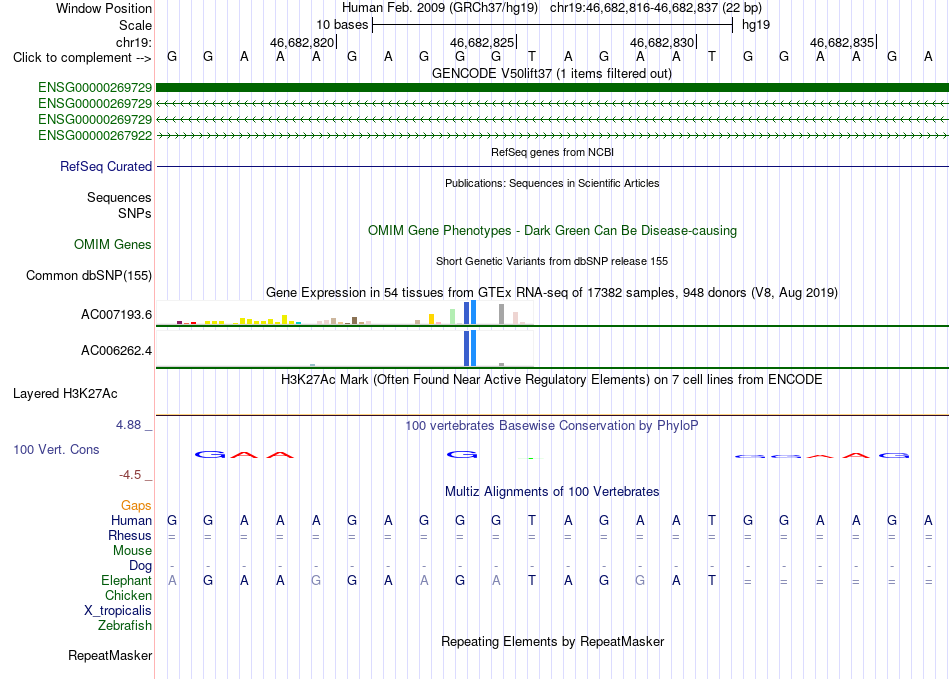Open the GTEx Gene Expression in 54 tissues title
Image resolution: width=950 pixels, height=679 pixels.
[552, 293]
